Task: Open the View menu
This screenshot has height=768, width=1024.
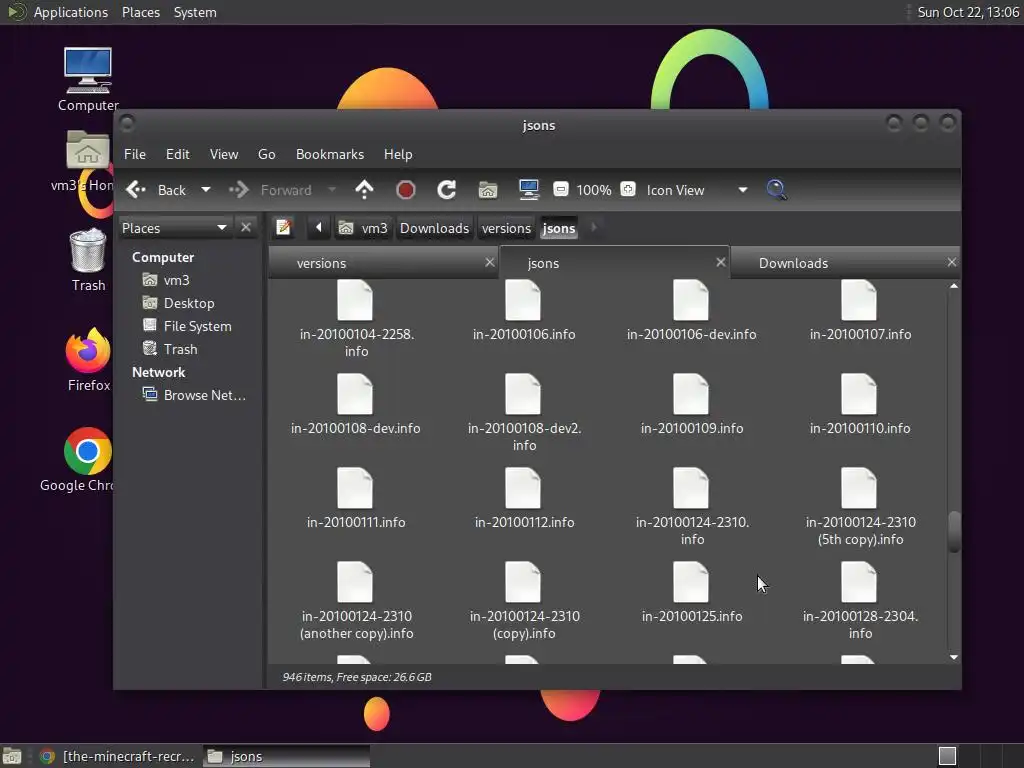Action: [224, 154]
